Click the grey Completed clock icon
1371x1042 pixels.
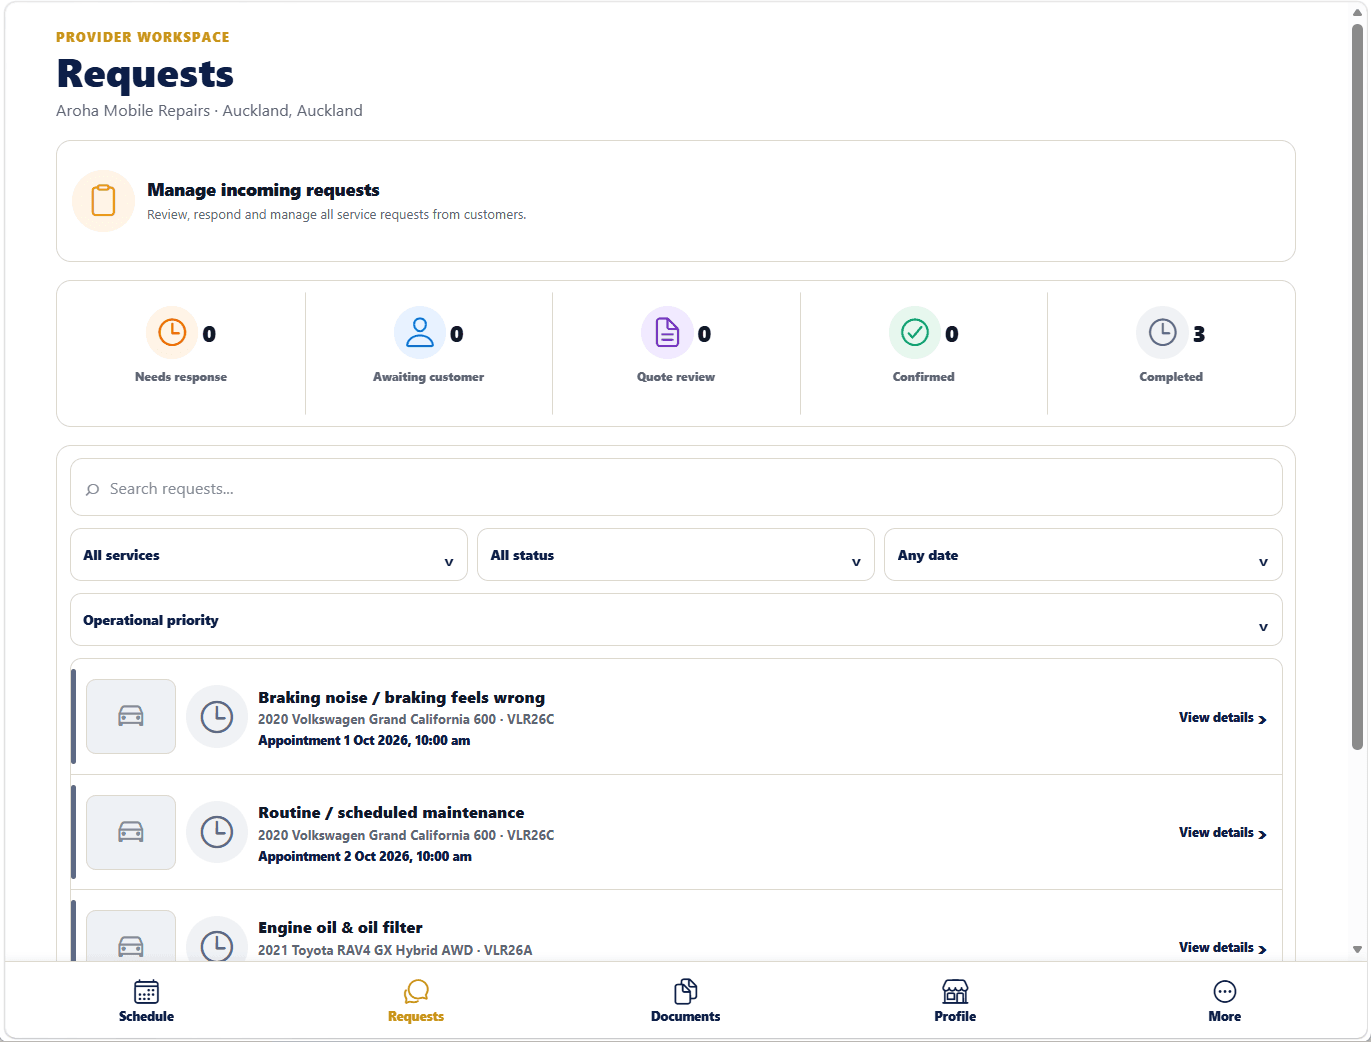(1162, 332)
